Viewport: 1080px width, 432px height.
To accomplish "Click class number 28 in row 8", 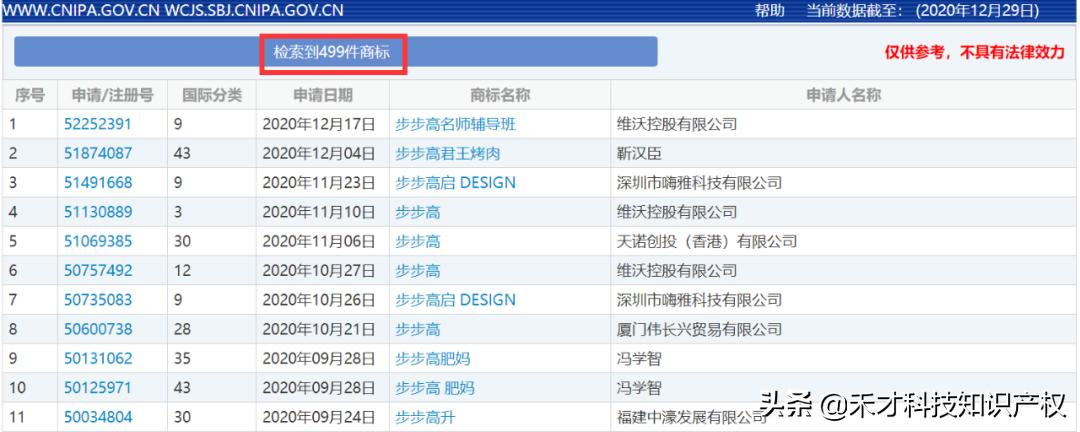I will point(183,329).
